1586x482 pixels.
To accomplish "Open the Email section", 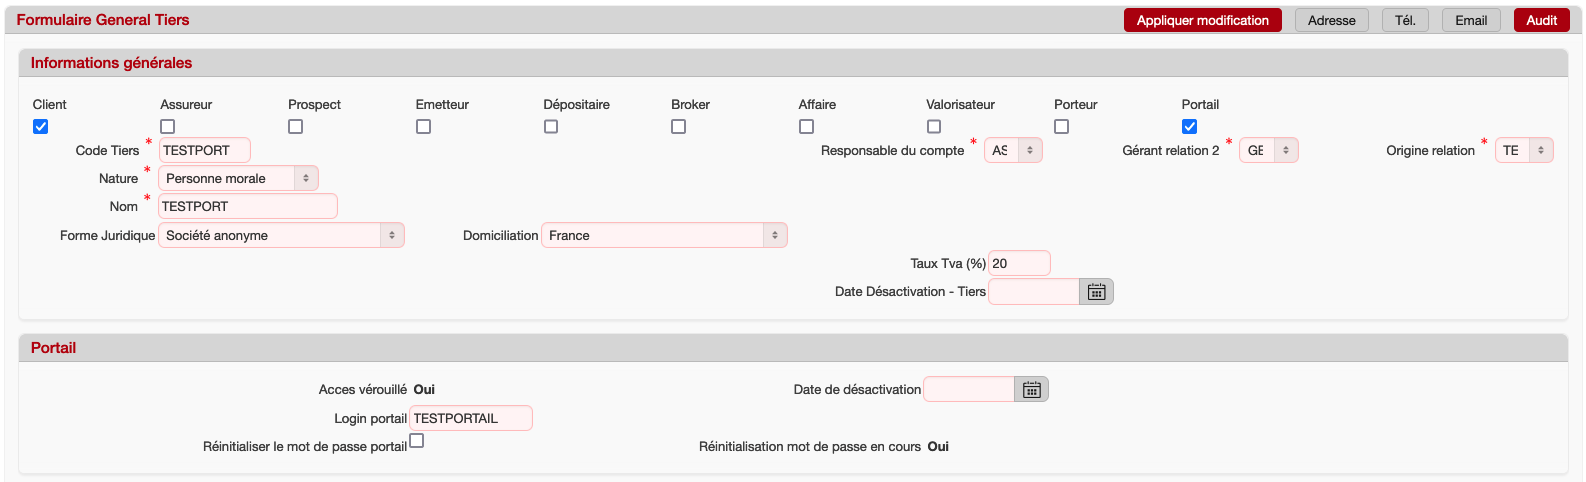I will [x=1470, y=20].
